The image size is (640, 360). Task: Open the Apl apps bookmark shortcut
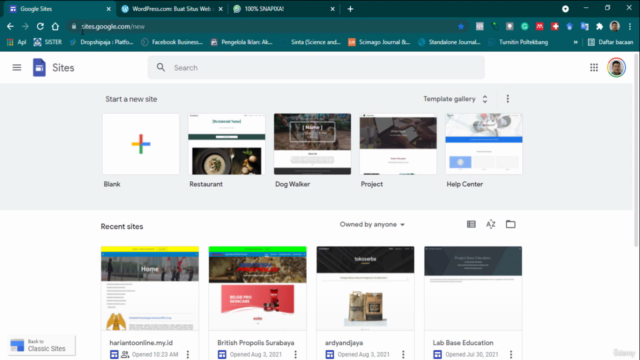coord(17,42)
